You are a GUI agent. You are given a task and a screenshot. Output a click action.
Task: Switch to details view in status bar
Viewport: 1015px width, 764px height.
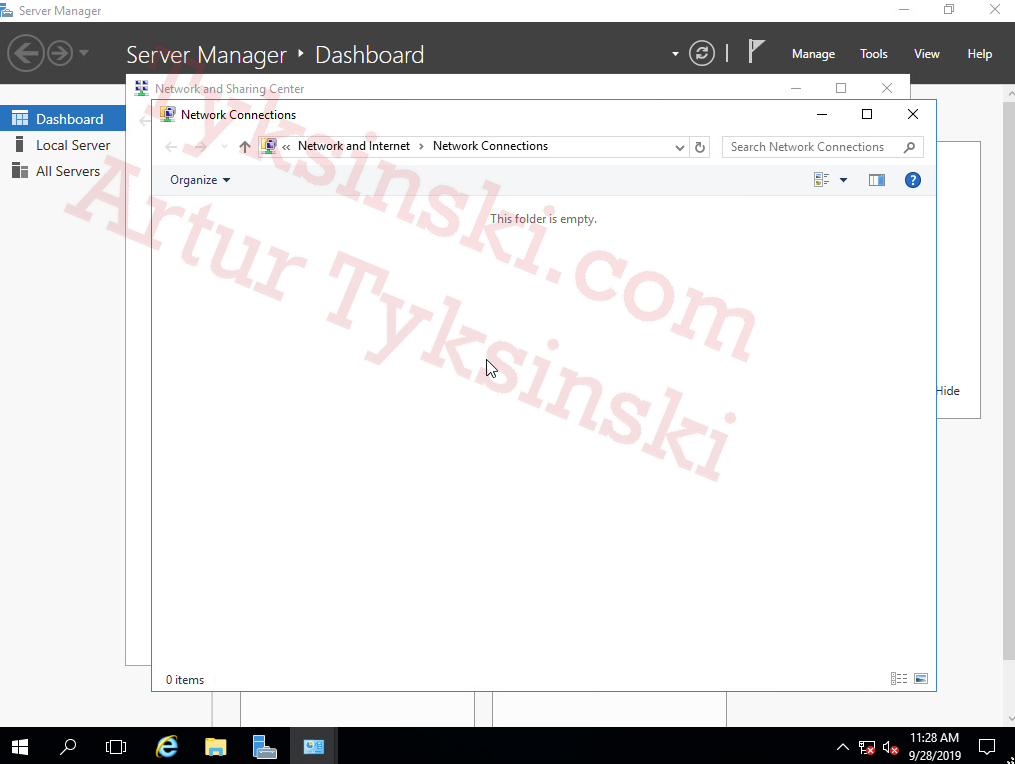click(x=898, y=679)
